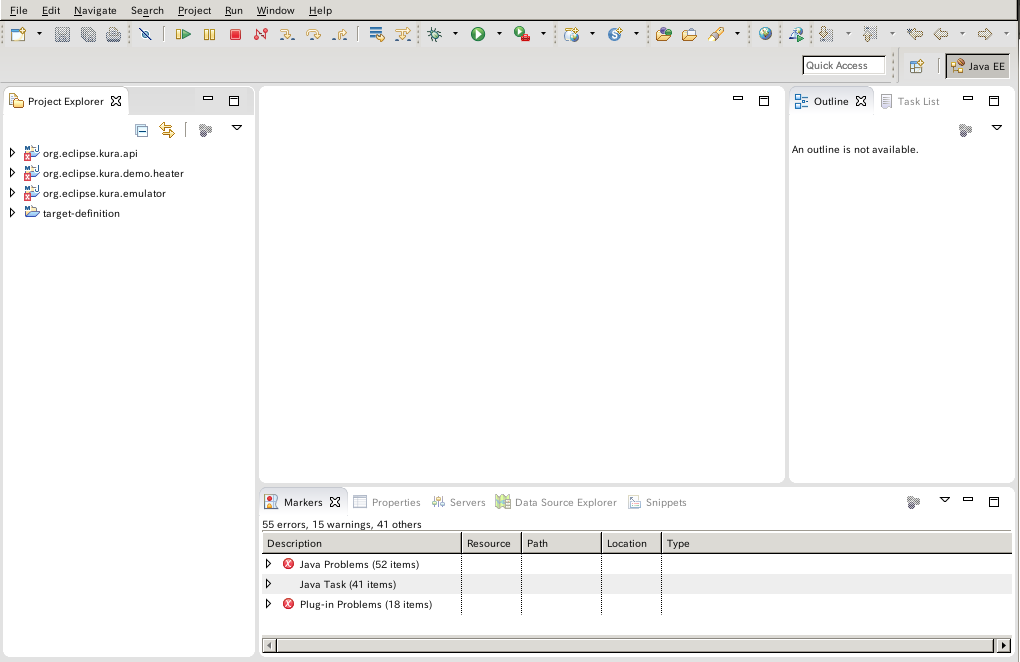This screenshot has width=1020, height=662.
Task: Open the dropdown arrow beside New Server icon
Action: click(x=592, y=34)
